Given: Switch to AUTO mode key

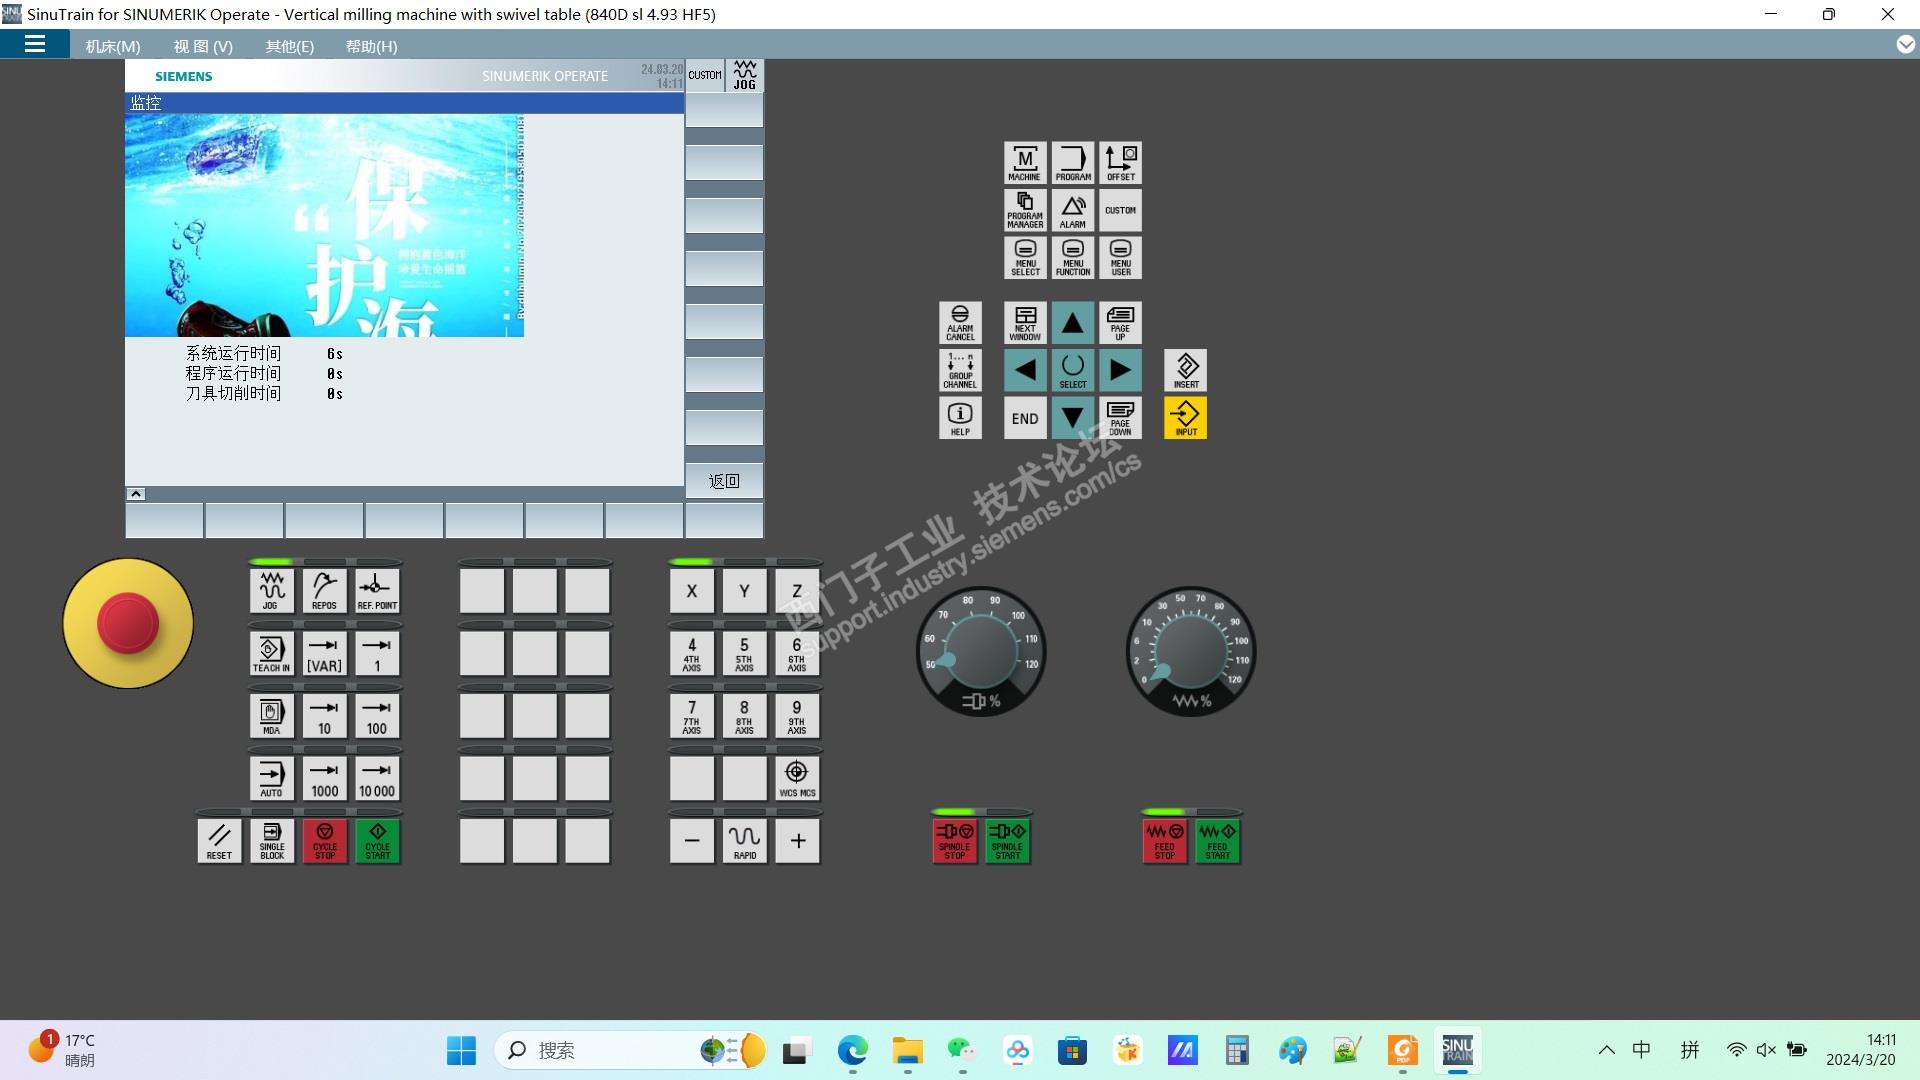Looking at the screenshot, I should click(271, 778).
